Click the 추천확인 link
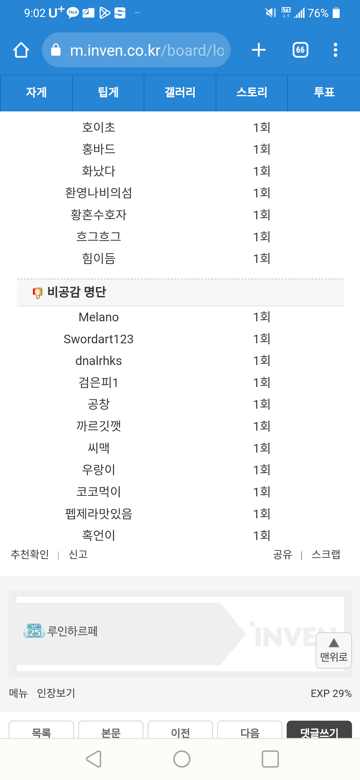The image size is (360, 780). pyautogui.click(x=30, y=555)
